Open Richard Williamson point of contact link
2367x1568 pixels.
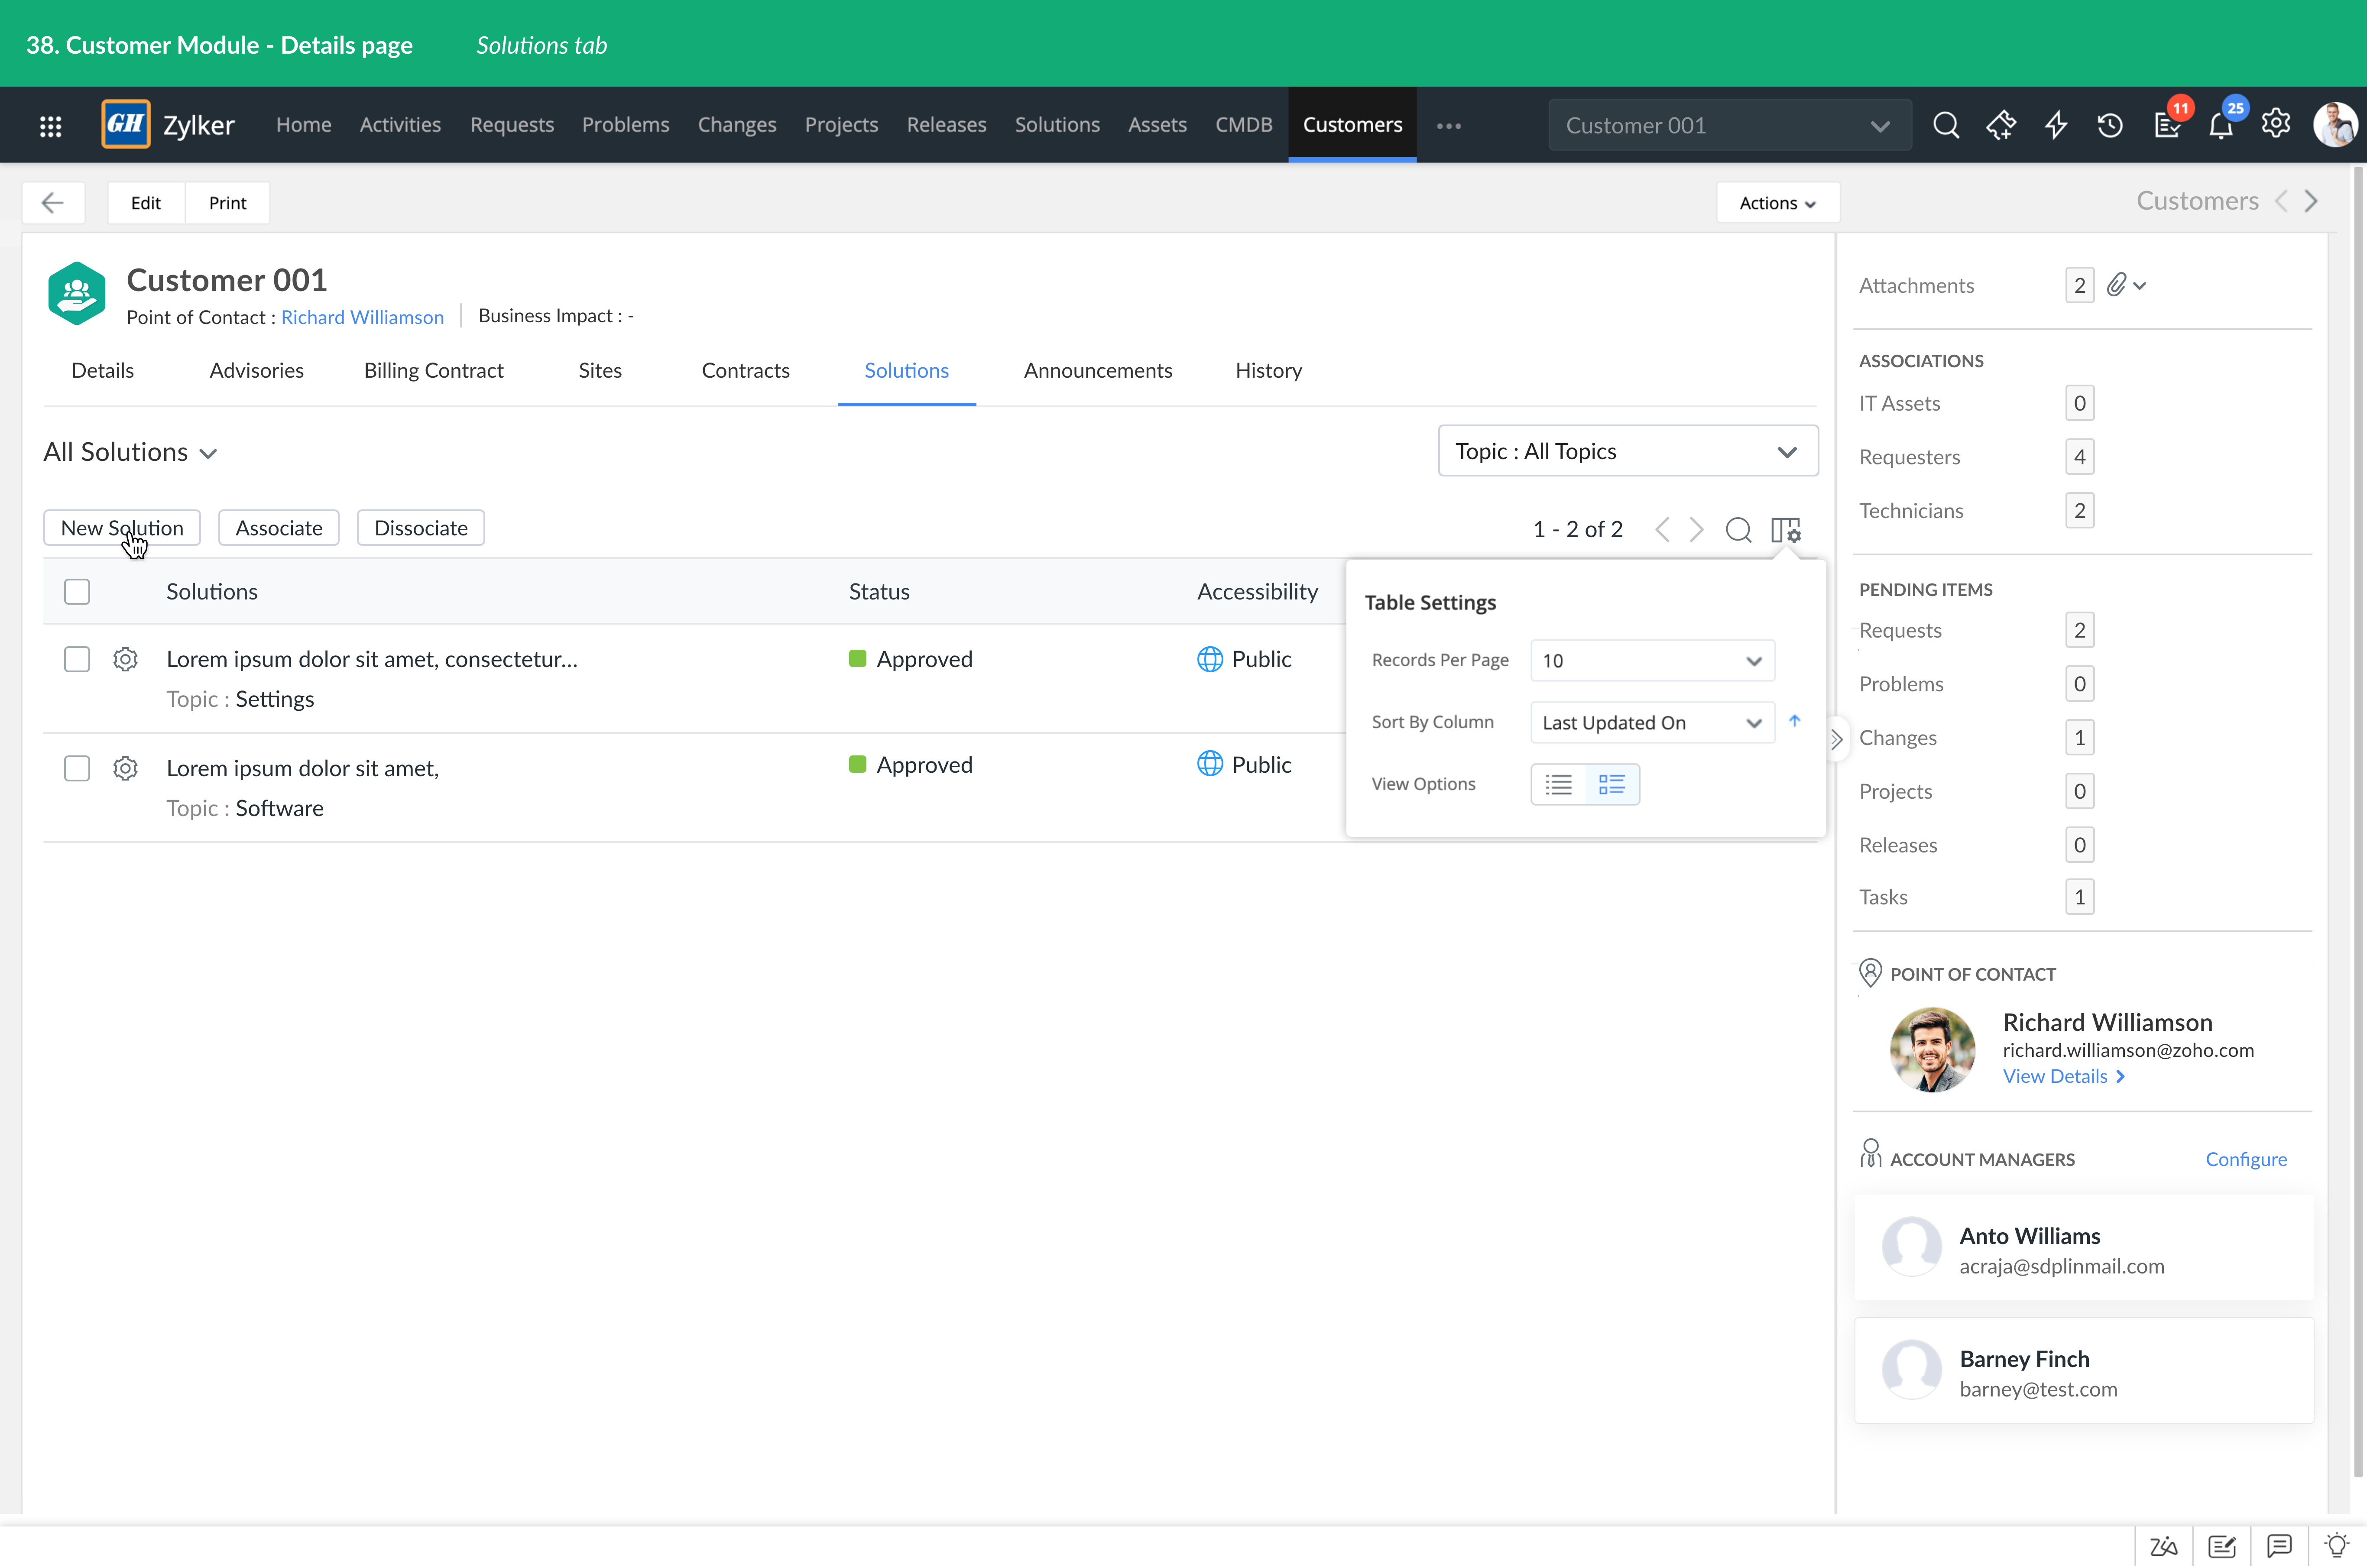pos(362,317)
